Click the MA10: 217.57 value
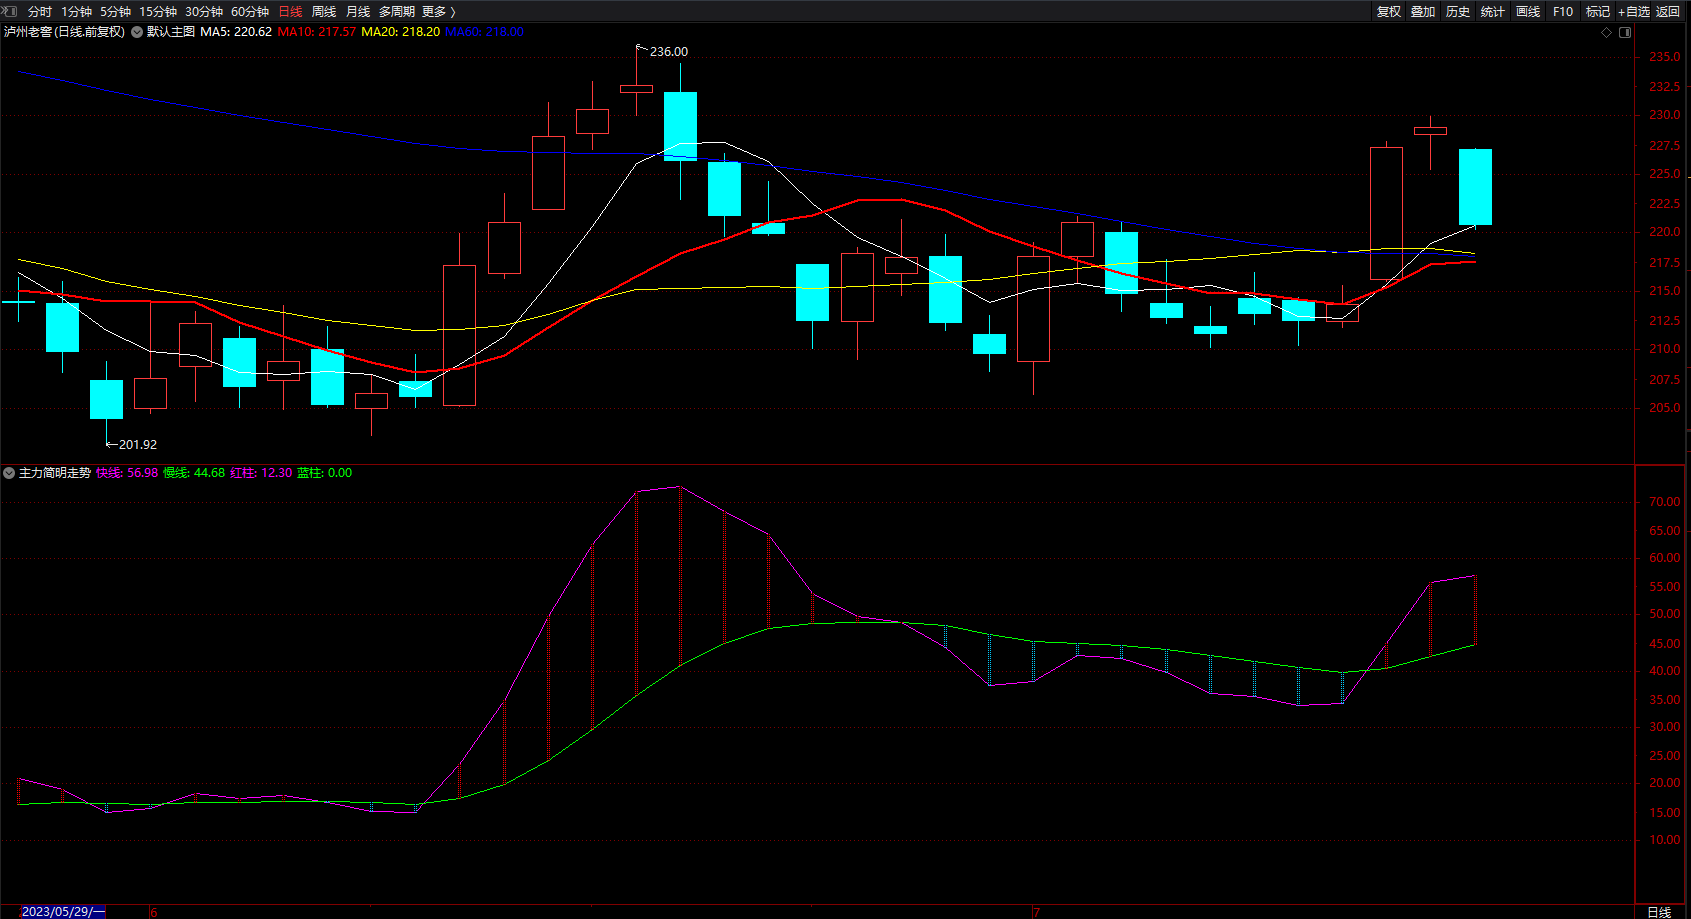 tap(317, 32)
